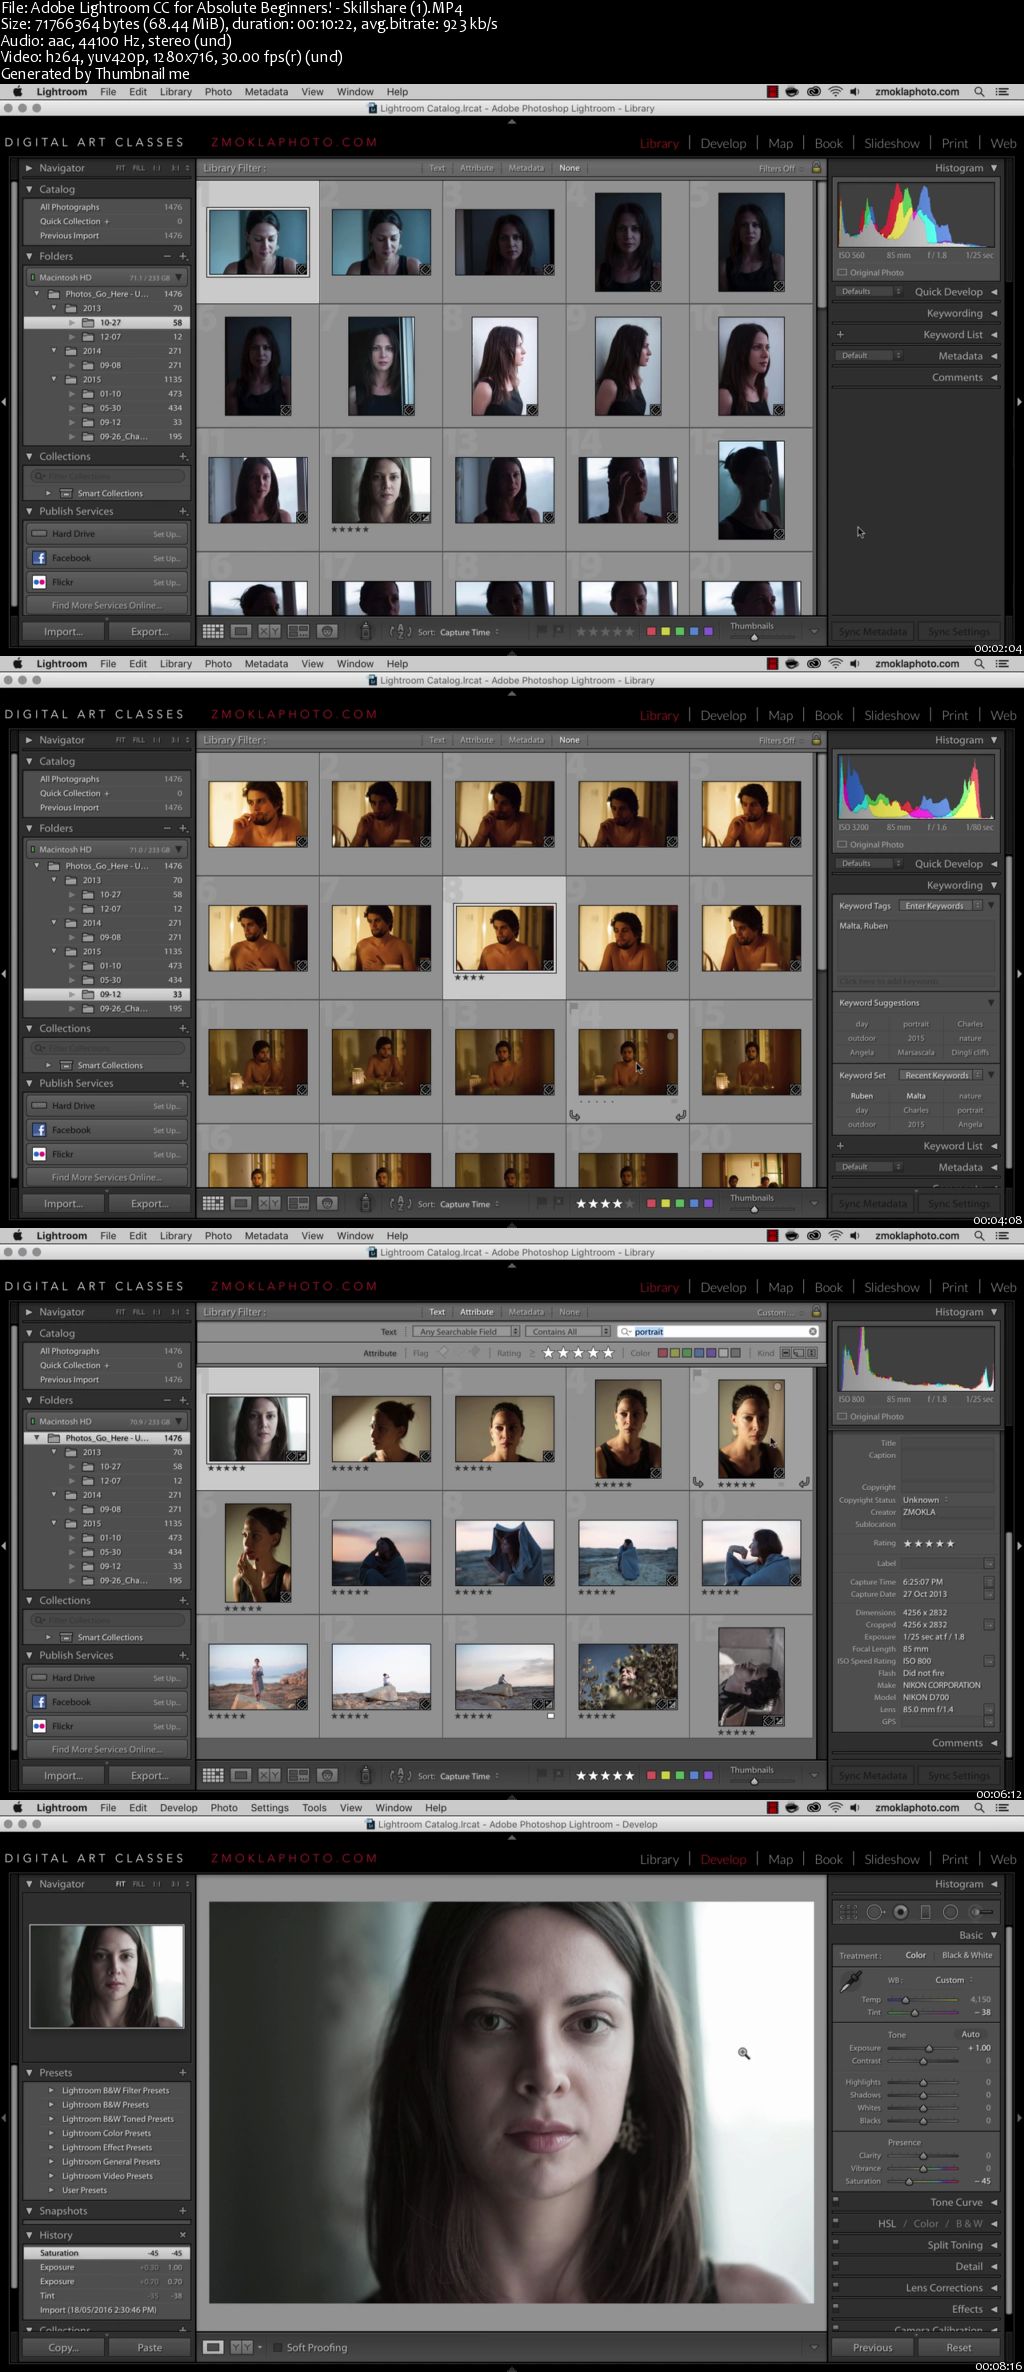Click the plus icon on Presets panel header

pos(183,2072)
